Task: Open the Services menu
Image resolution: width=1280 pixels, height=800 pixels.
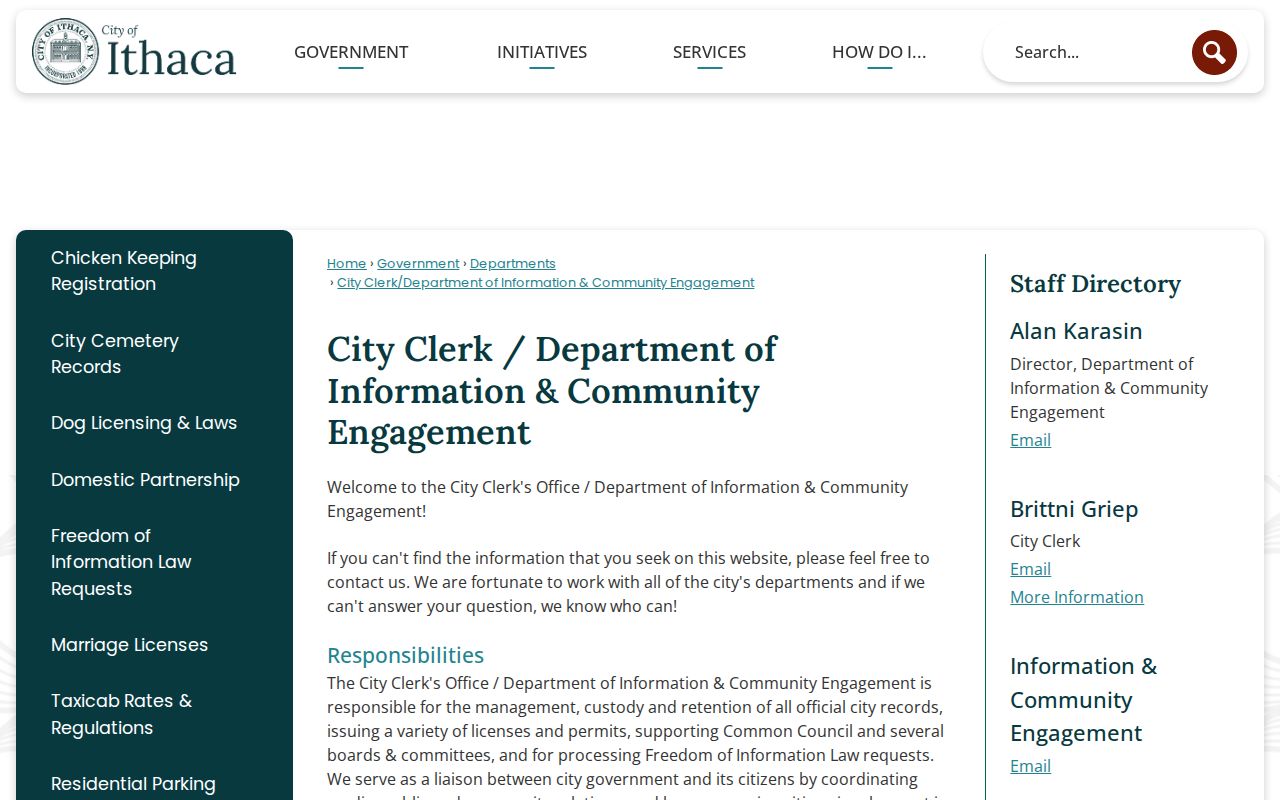Action: click(x=709, y=52)
